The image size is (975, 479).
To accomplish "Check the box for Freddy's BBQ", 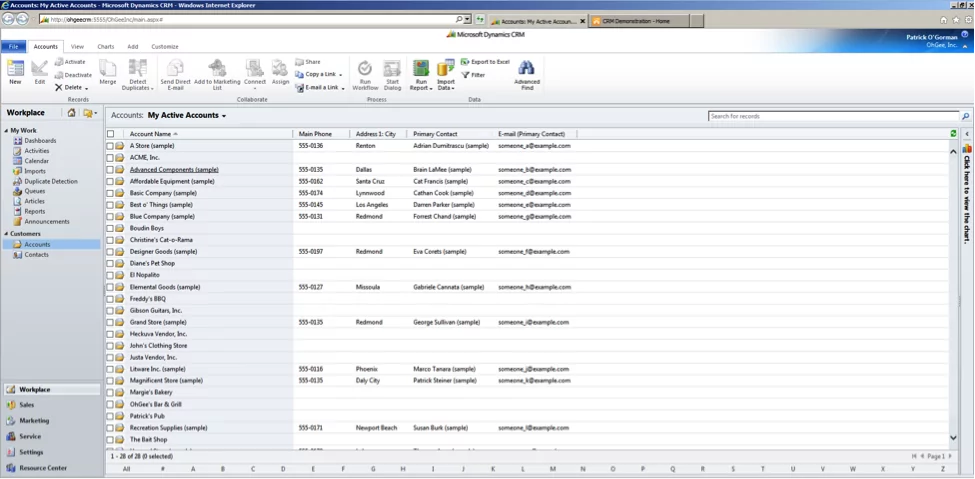I will click(110, 299).
